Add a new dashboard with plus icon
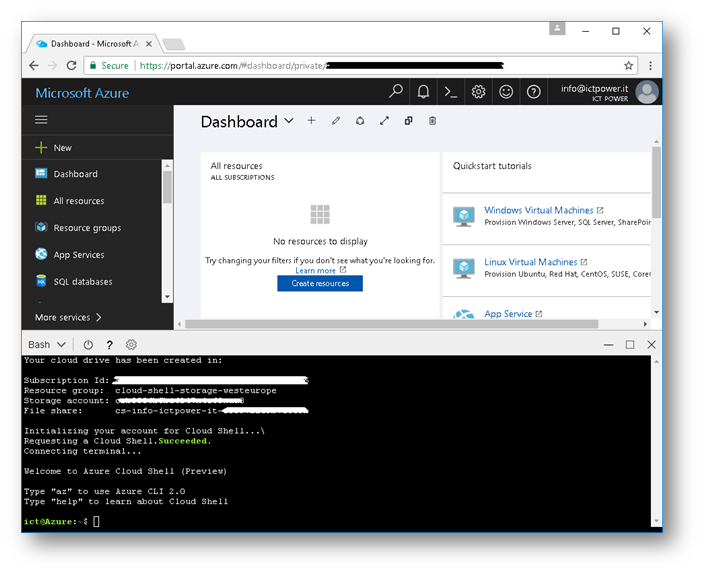Image resolution: width=705 pixels, height=575 pixels. (311, 120)
